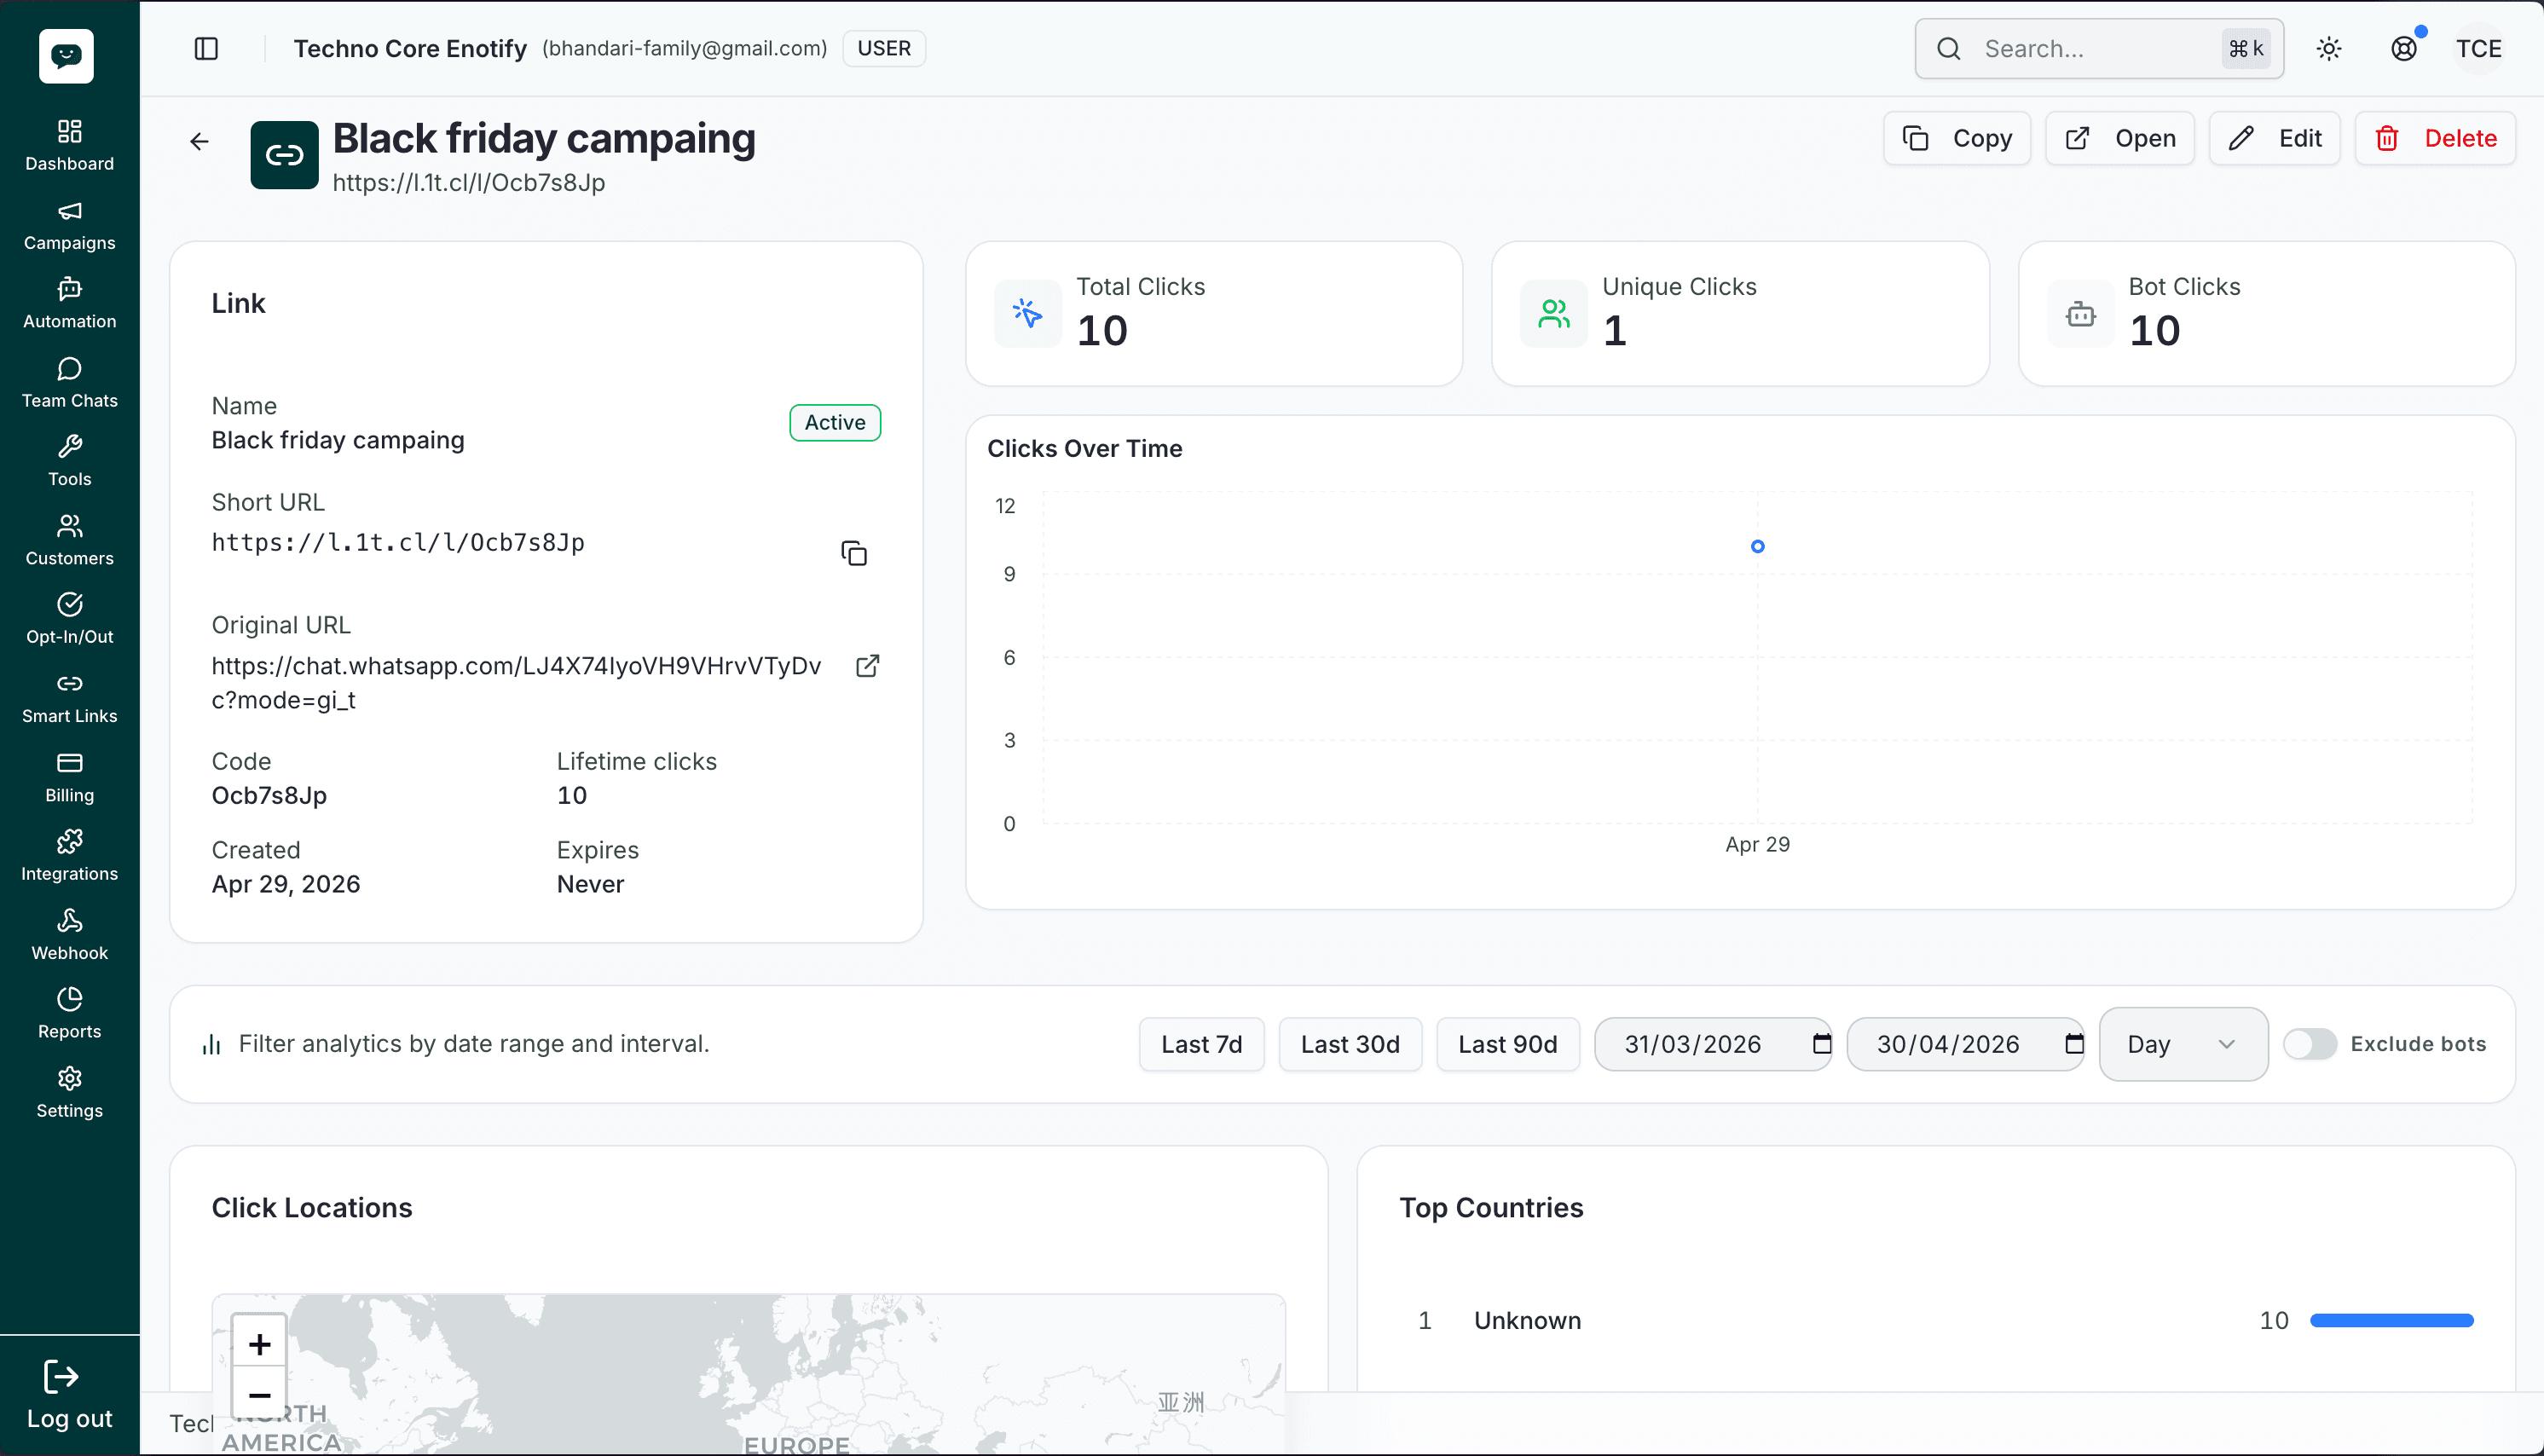Viewport: 2544px width, 1456px height.
Task: Open the Automation section
Action: click(69, 303)
